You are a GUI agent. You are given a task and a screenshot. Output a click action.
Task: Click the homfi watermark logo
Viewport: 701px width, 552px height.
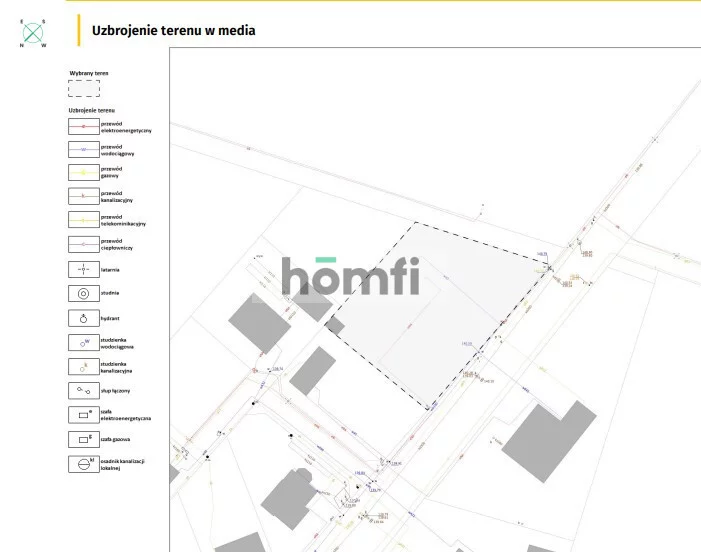pos(350,277)
